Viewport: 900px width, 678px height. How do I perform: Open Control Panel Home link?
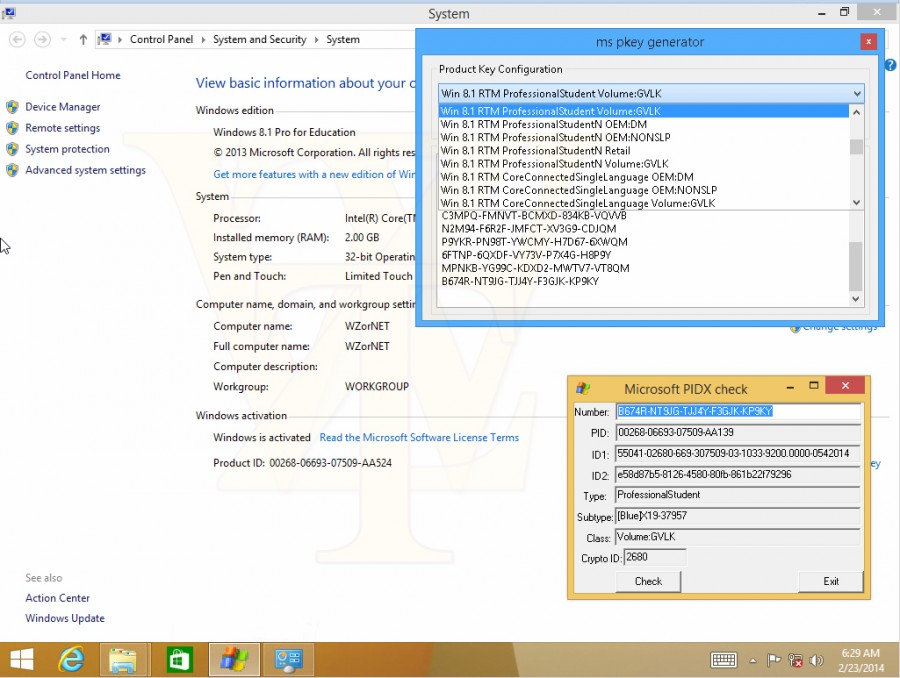click(x=73, y=75)
